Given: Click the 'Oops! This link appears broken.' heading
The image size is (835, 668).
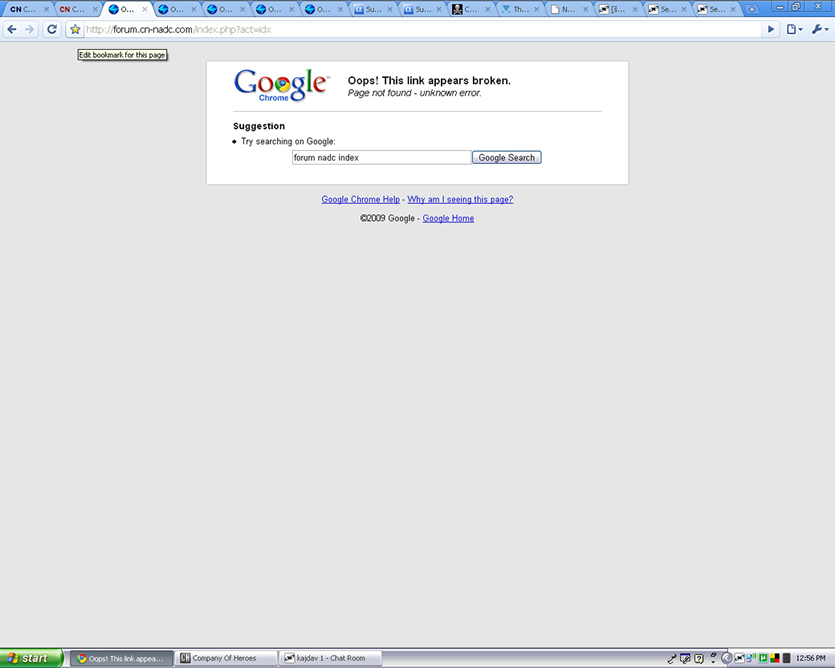Looking at the screenshot, I should 429,80.
